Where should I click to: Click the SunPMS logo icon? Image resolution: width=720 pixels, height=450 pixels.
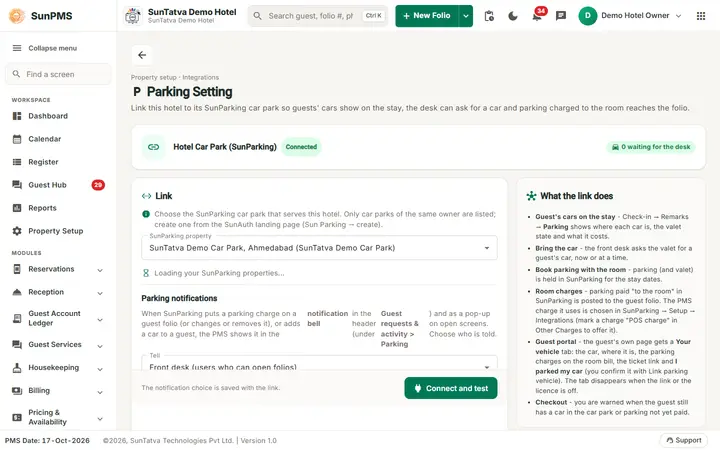point(17,16)
